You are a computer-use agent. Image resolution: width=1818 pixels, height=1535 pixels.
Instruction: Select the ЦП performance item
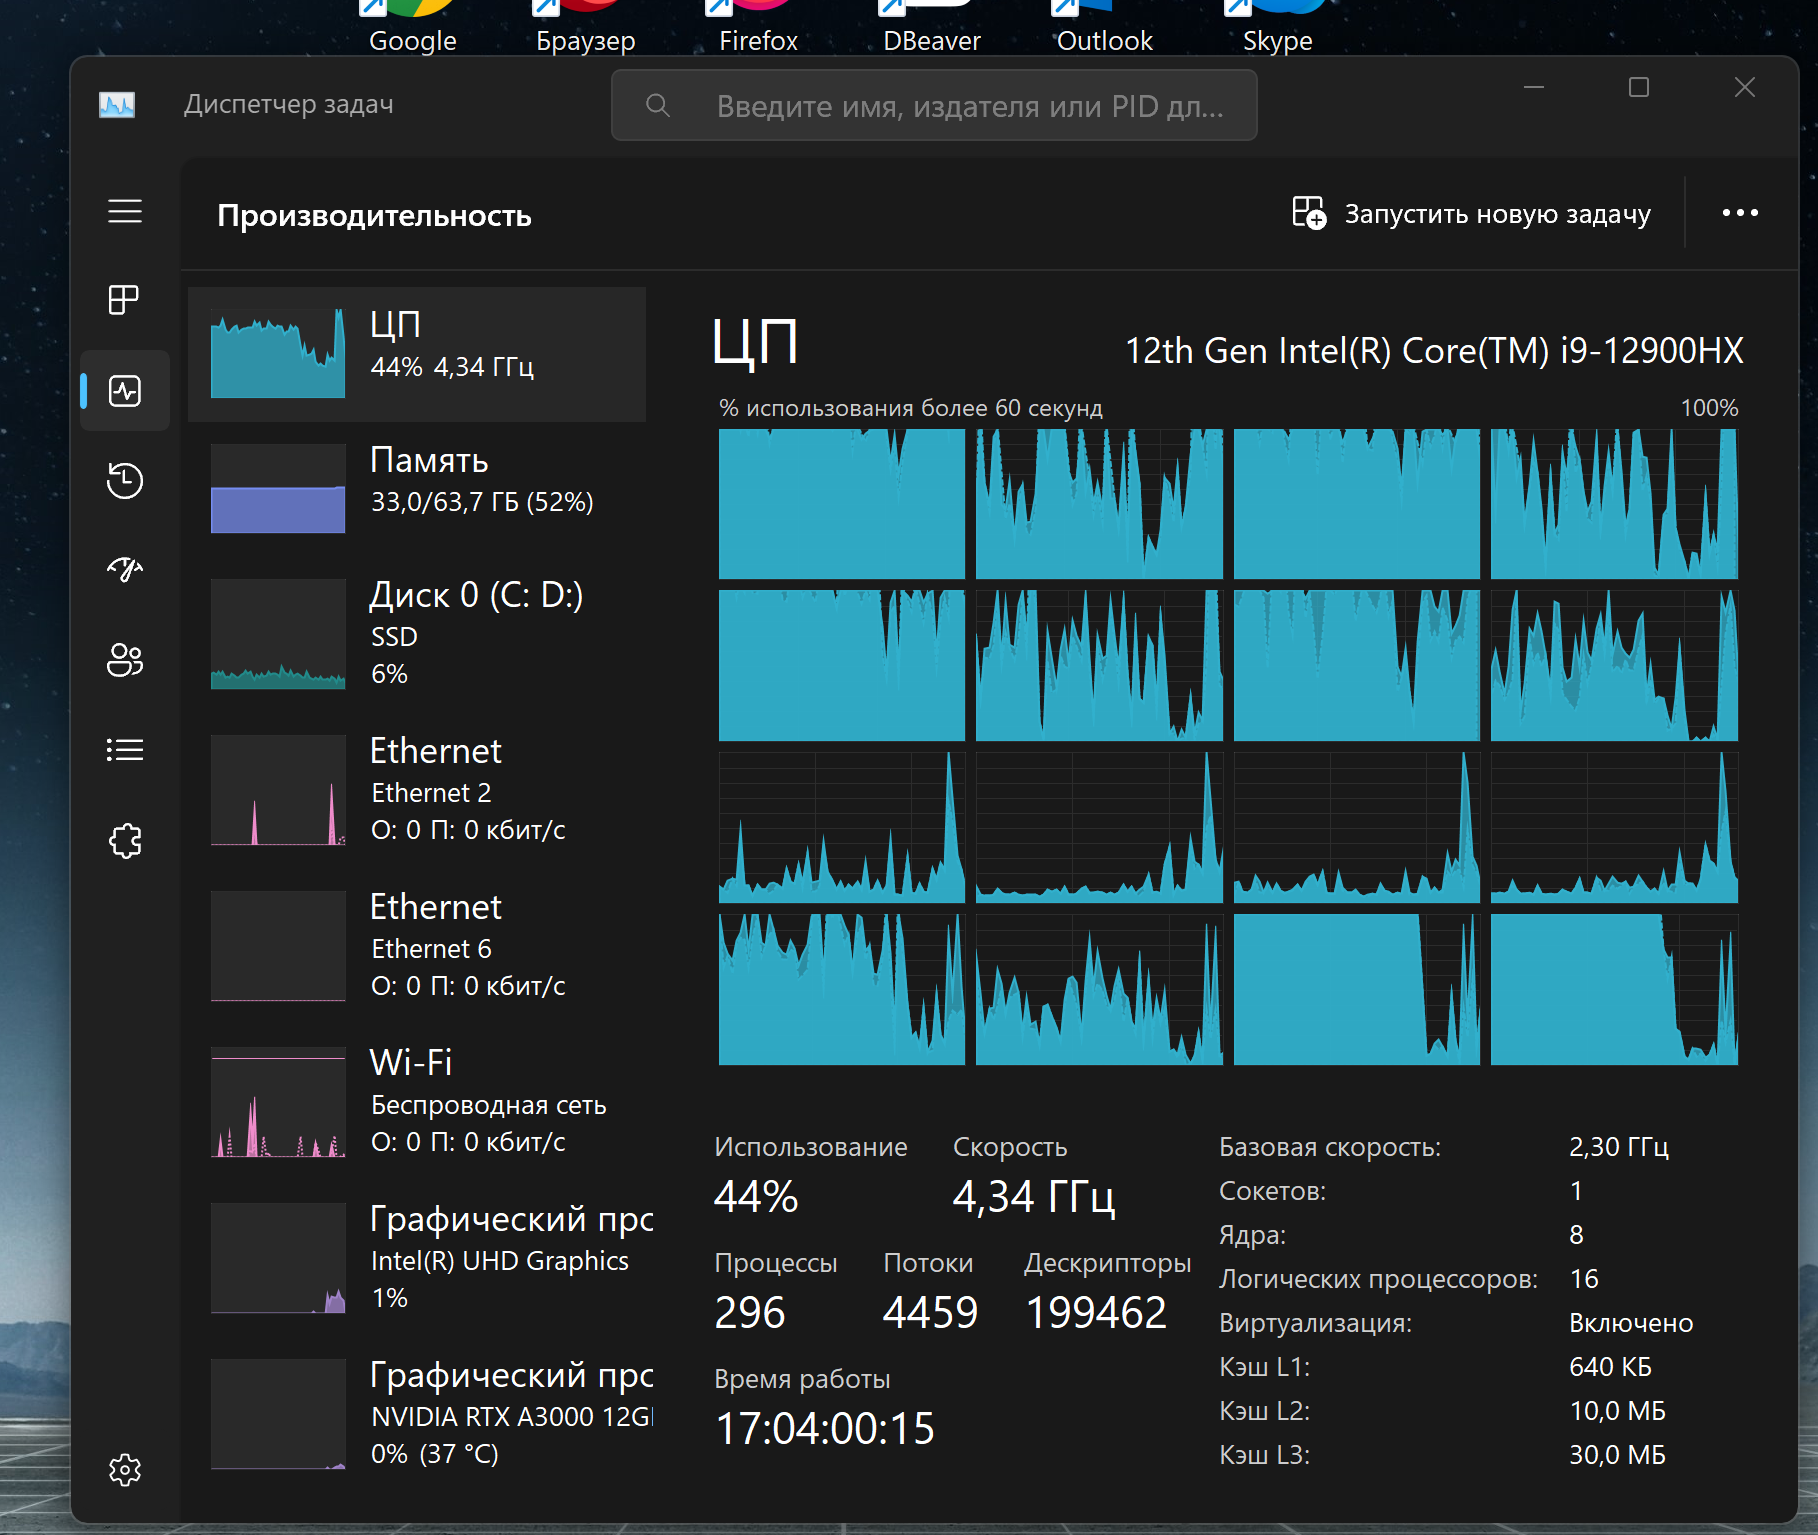click(x=417, y=354)
